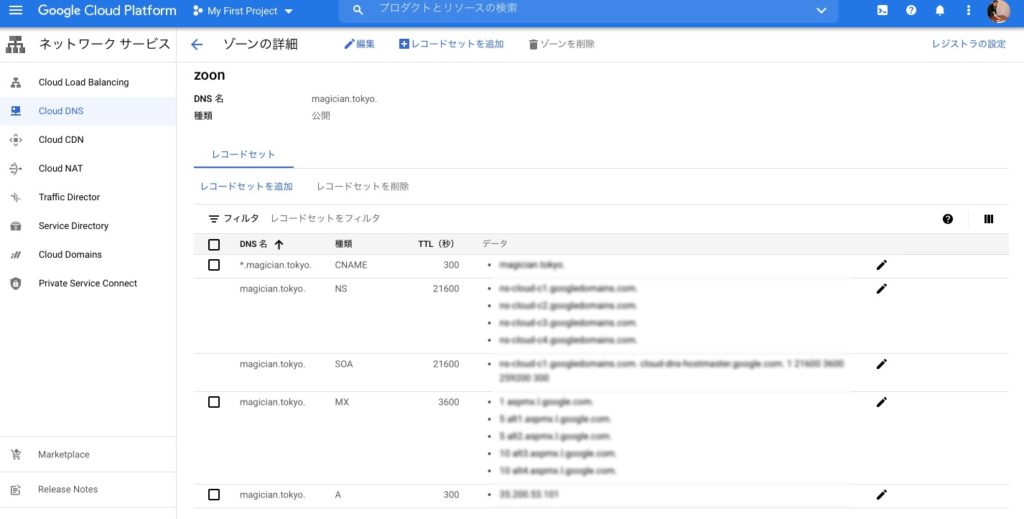The height and width of the screenshot is (519, 1024).
Task: Open Cloud Shell terminal icon
Action: (882, 11)
